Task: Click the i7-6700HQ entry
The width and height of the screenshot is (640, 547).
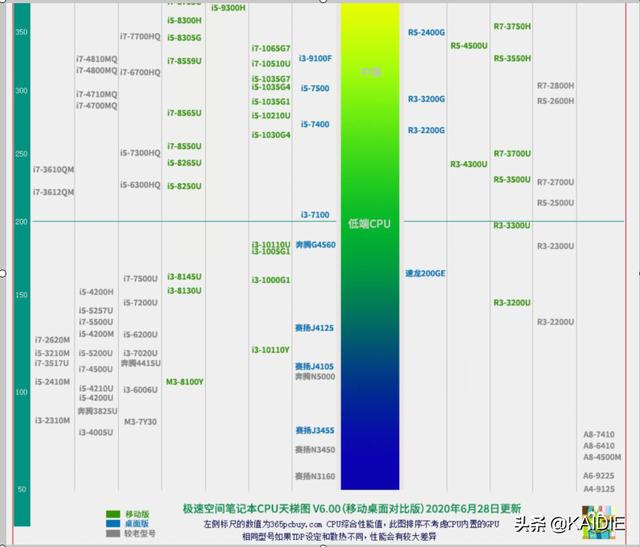Action: click(x=140, y=72)
